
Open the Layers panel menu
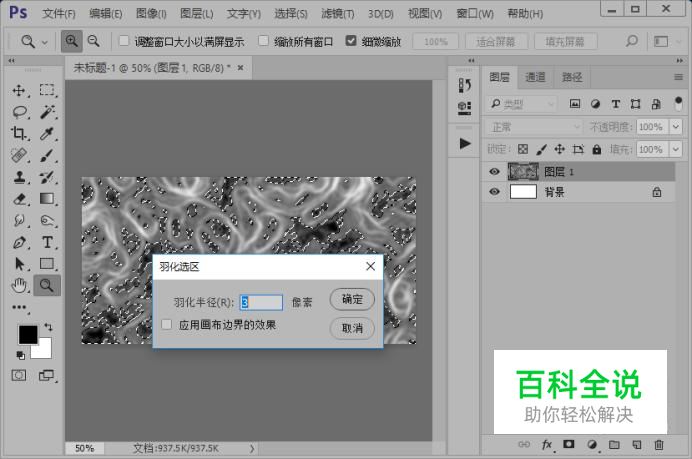(x=678, y=77)
